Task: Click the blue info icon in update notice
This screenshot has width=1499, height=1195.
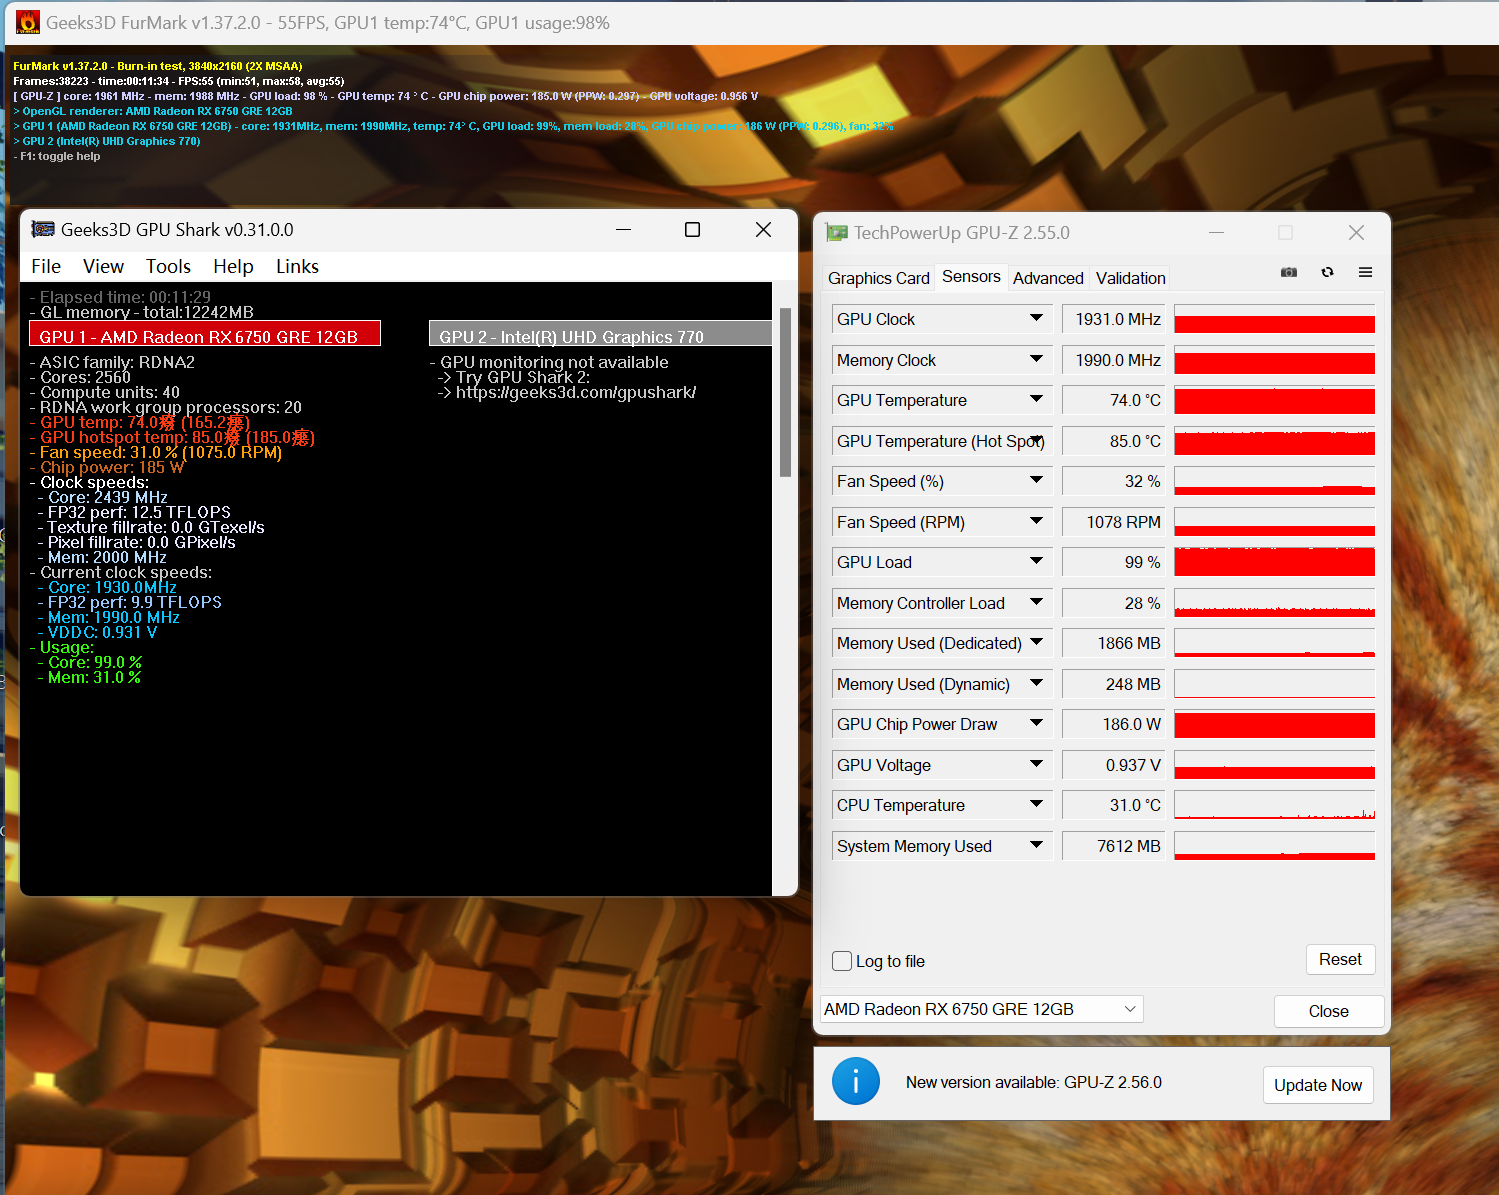Action: (x=856, y=1081)
